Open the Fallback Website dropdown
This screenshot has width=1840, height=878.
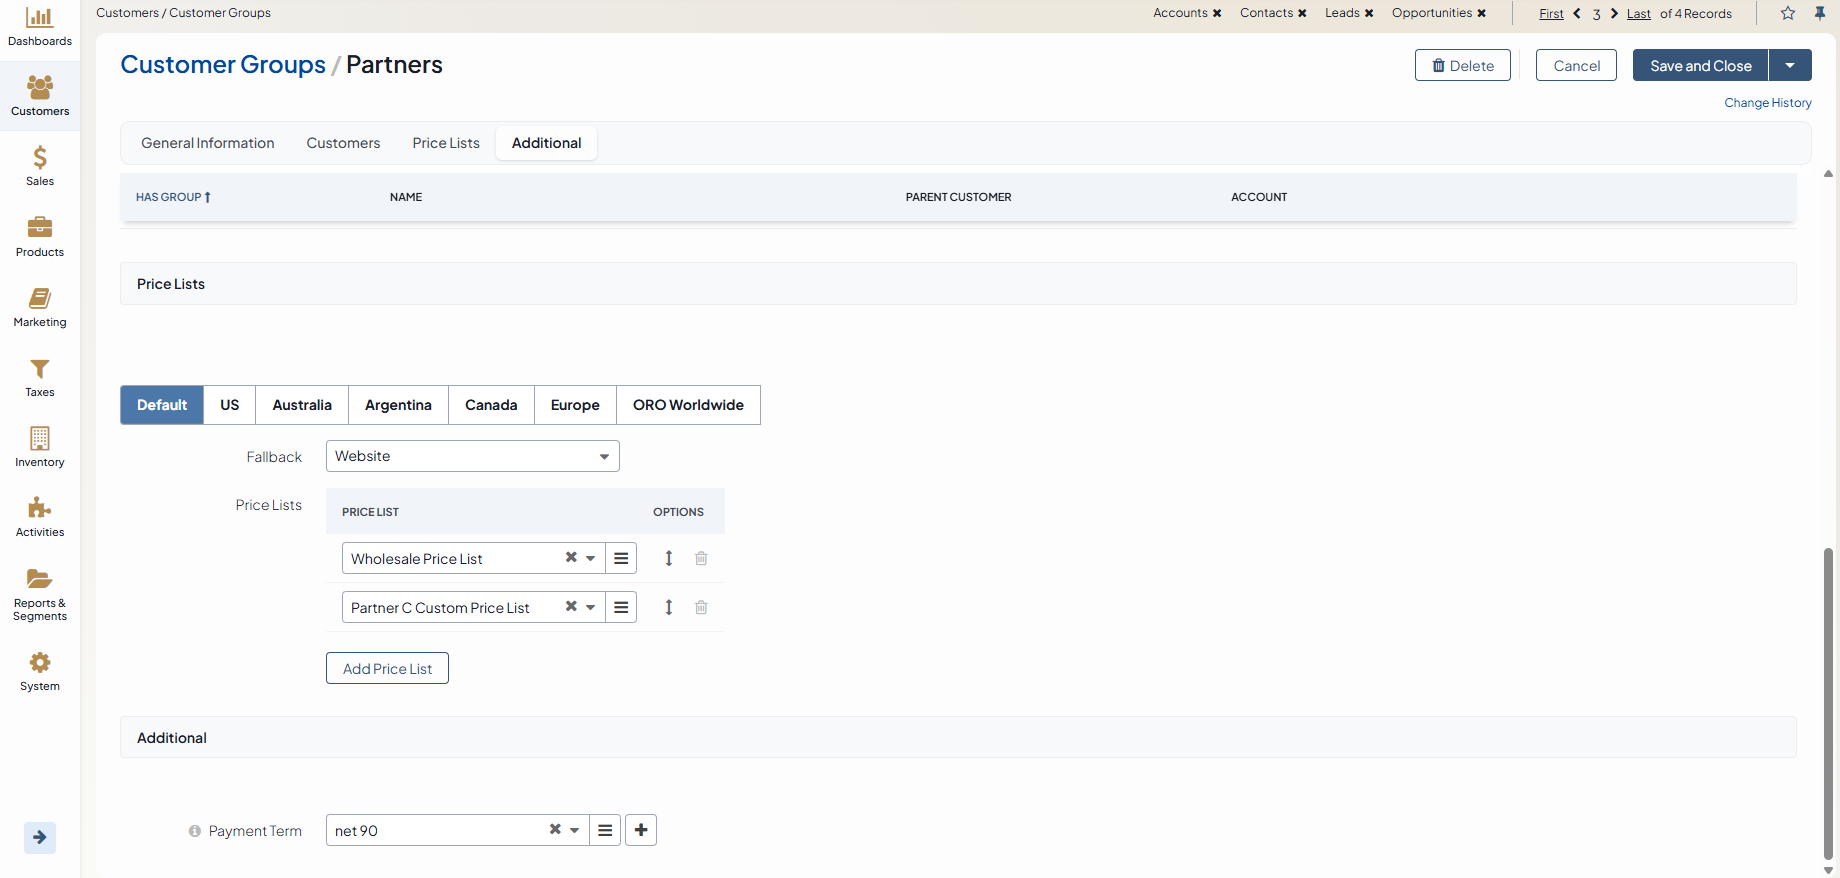472,456
